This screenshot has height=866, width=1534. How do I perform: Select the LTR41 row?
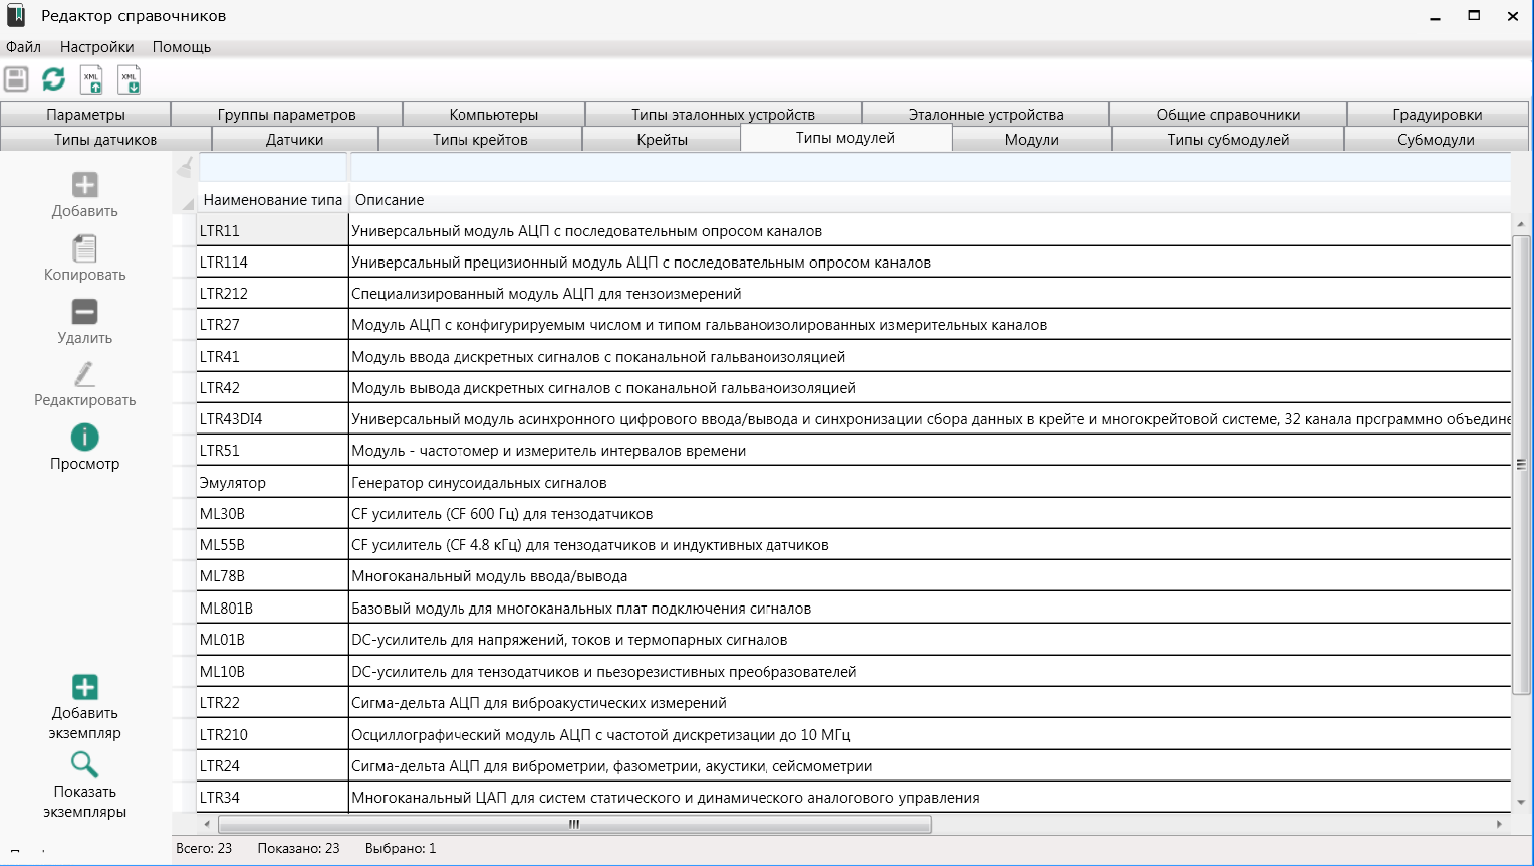(854, 357)
